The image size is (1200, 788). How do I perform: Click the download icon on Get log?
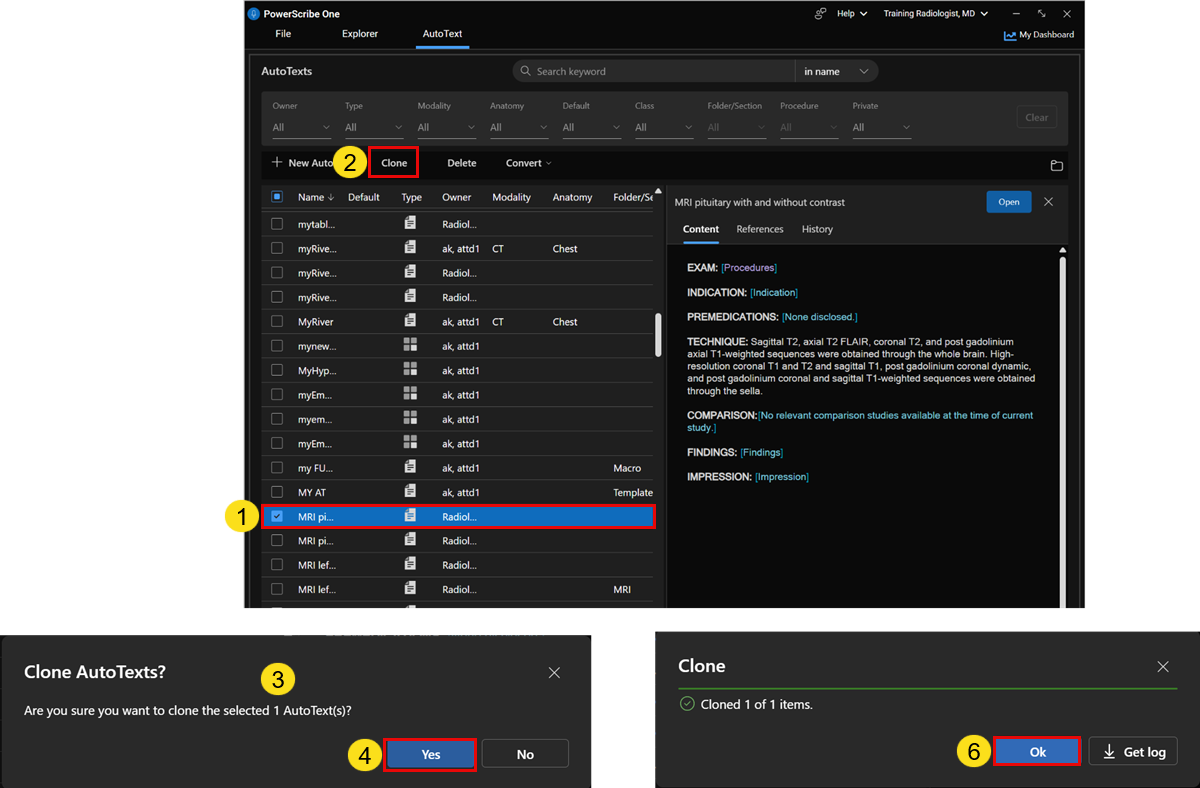1109,752
